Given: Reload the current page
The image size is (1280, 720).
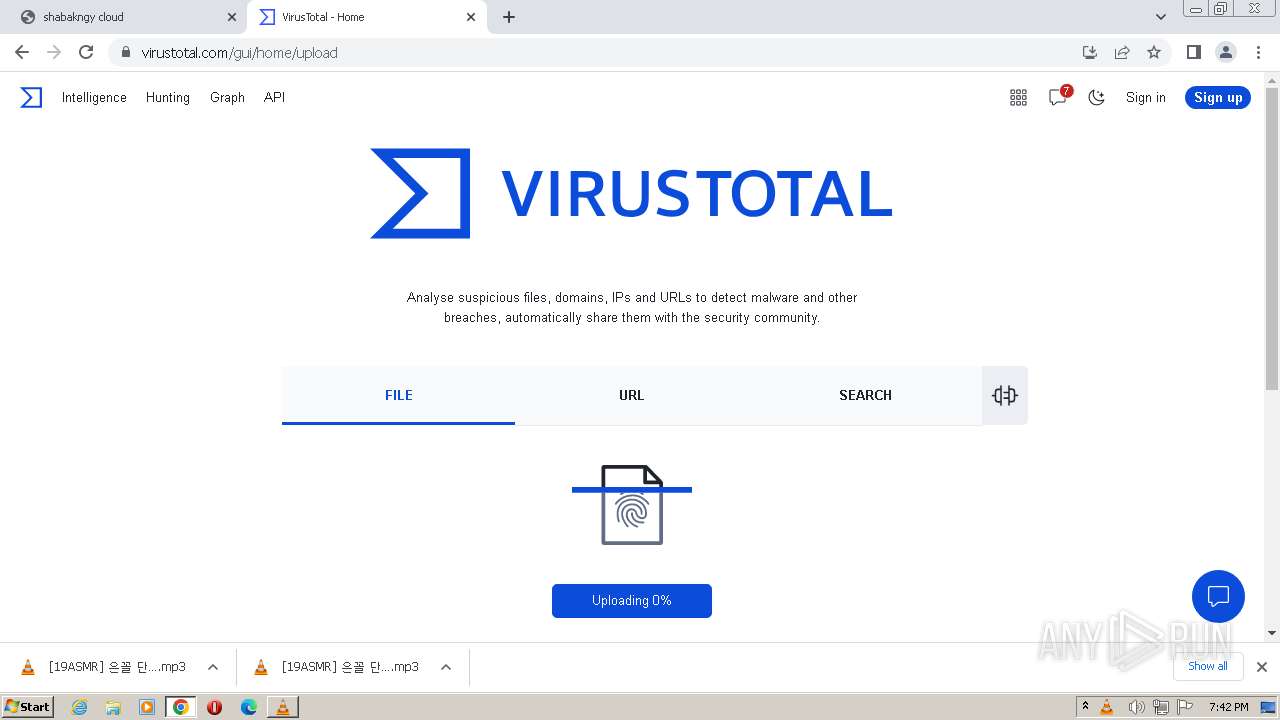Looking at the screenshot, I should (x=86, y=52).
